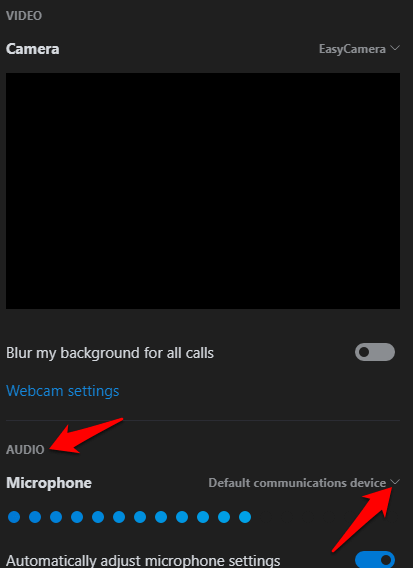This screenshot has height=568, width=413.
Task: Click the sixth microphone level dot
Action: click(119, 517)
